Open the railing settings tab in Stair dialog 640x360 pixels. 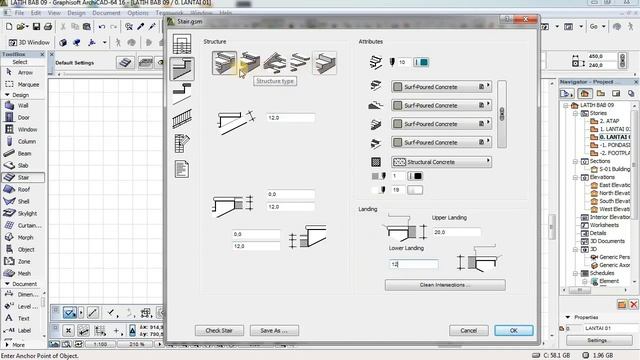pos(182,119)
